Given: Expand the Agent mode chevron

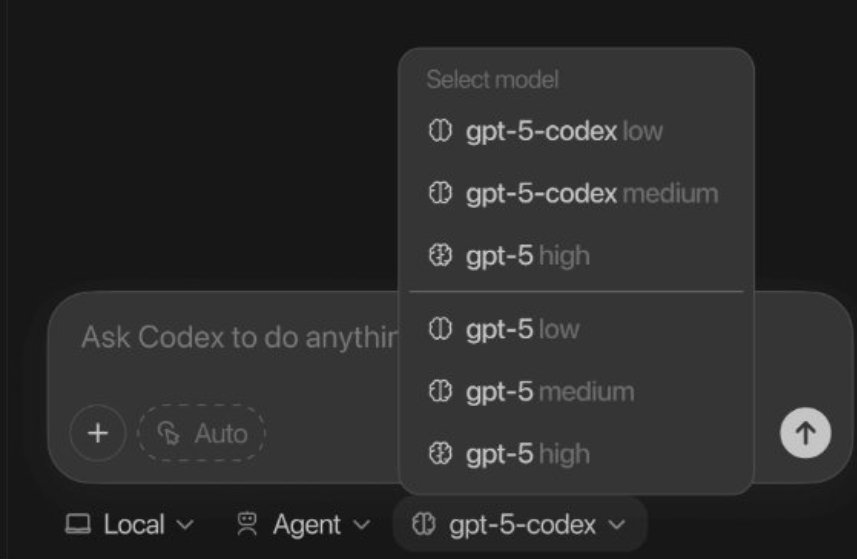Looking at the screenshot, I should (361, 525).
